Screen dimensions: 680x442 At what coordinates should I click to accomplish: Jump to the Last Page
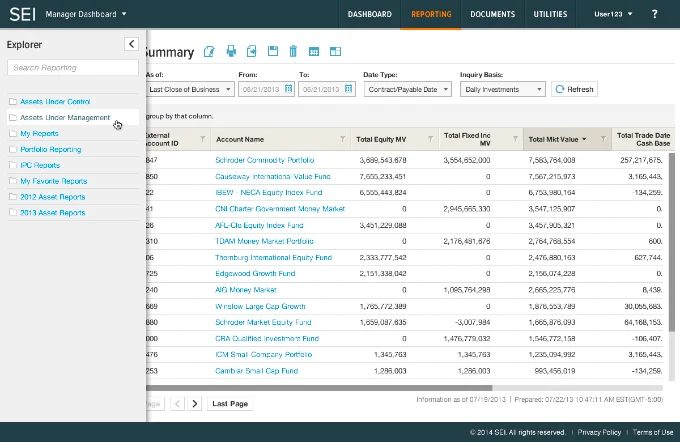pos(230,404)
